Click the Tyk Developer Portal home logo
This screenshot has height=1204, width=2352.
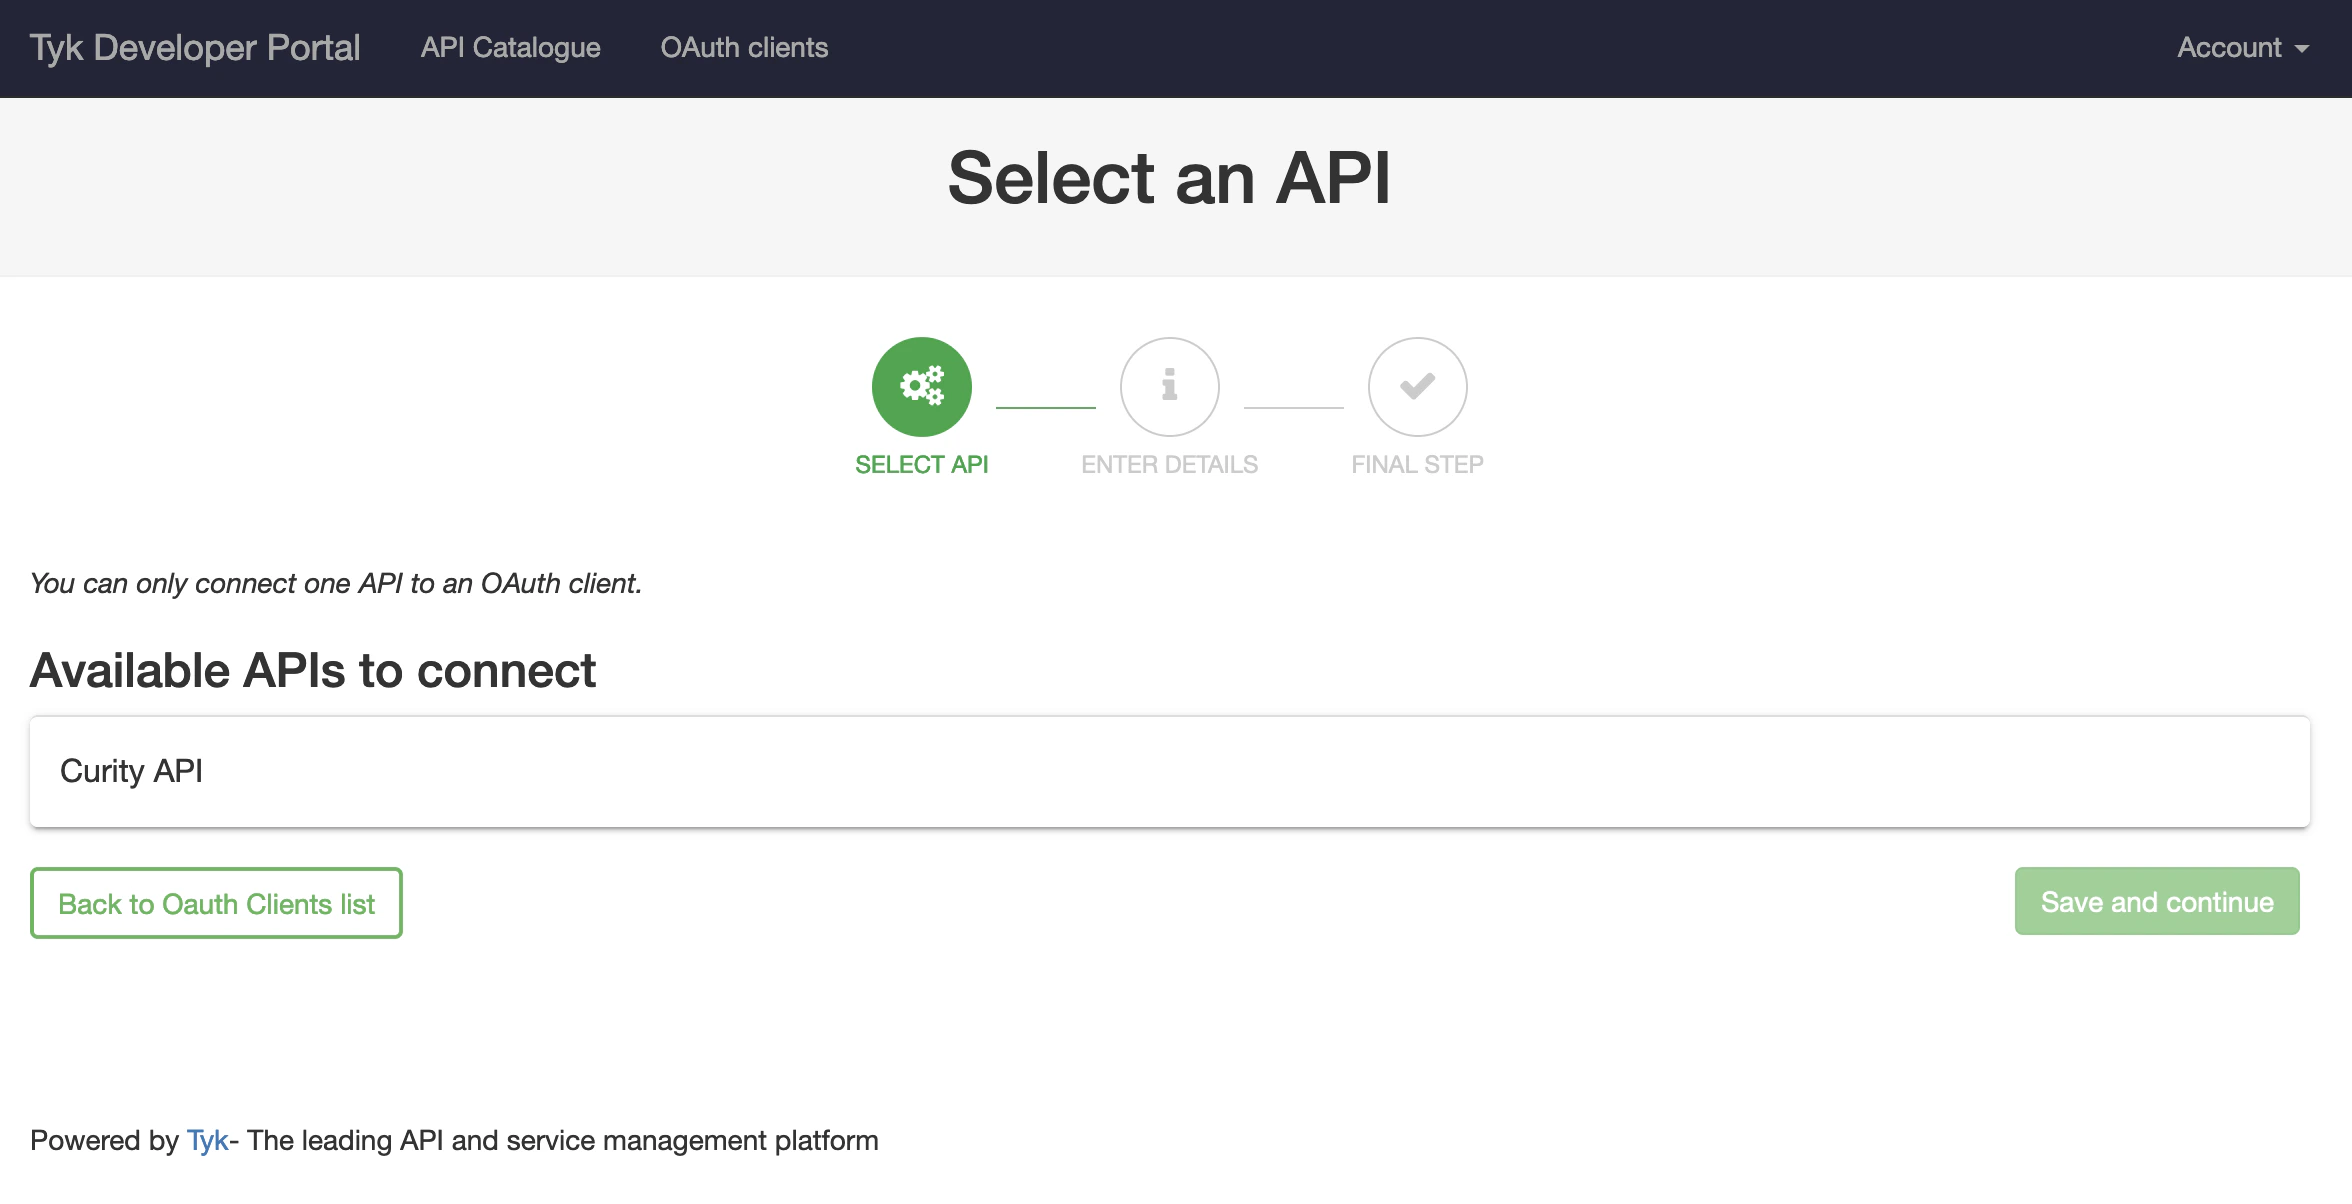pyautogui.click(x=196, y=47)
